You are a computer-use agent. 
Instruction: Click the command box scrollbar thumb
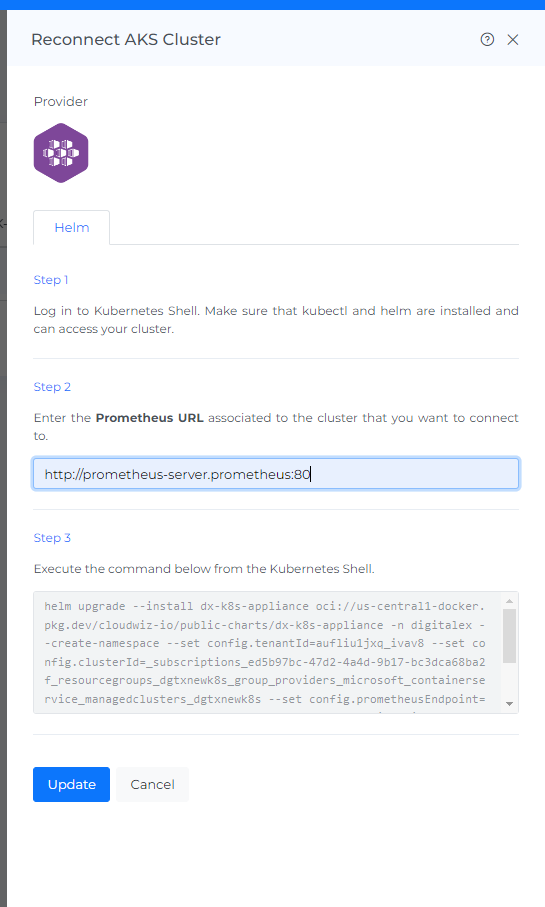510,636
